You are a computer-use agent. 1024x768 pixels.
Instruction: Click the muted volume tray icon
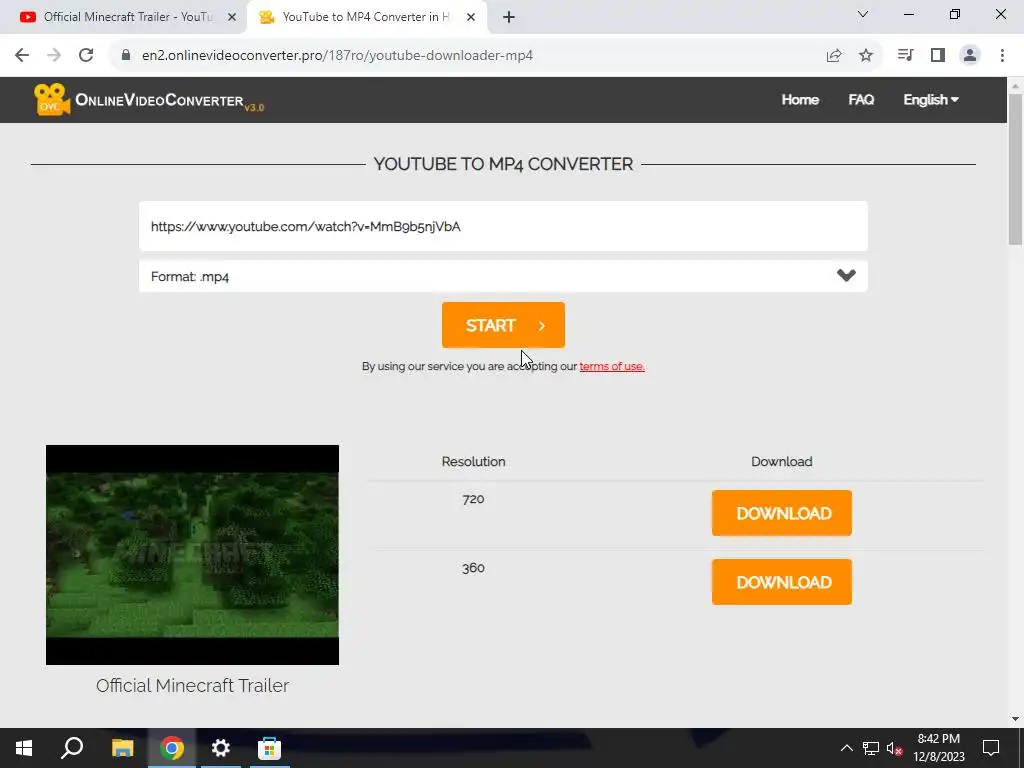(x=895, y=748)
